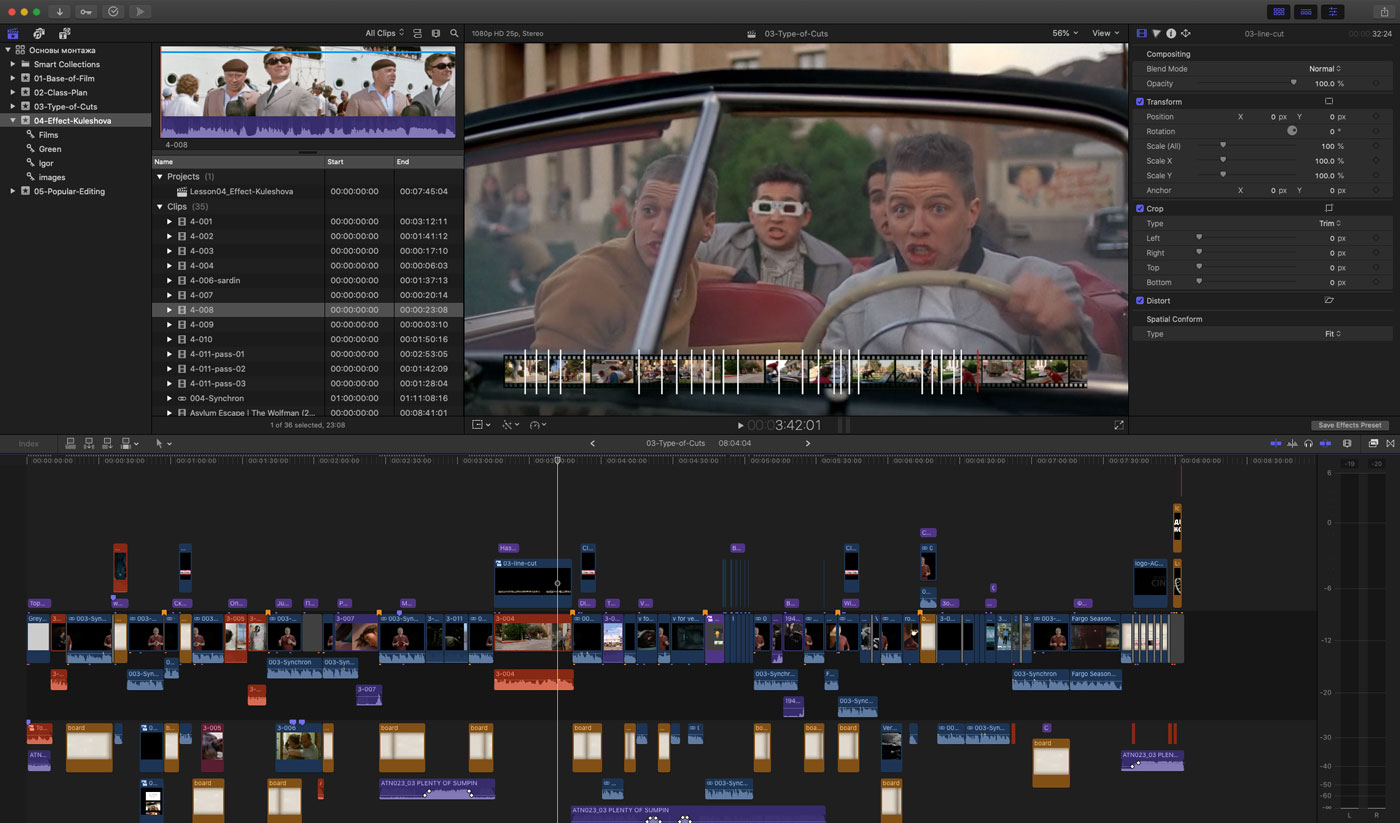1400x823 pixels.
Task: Open the Select tool arrow dropdown
Action: (x=163, y=443)
